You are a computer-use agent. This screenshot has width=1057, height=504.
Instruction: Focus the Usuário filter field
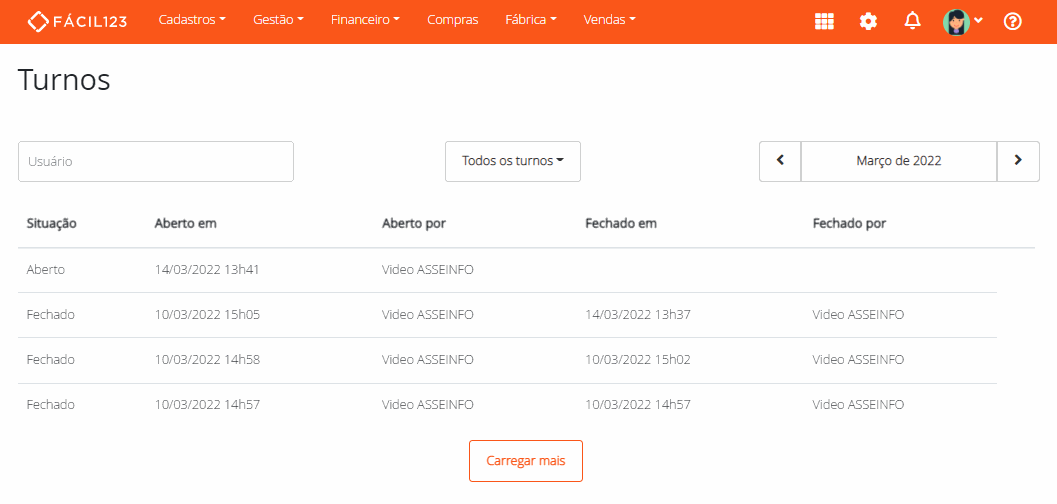[156, 161]
